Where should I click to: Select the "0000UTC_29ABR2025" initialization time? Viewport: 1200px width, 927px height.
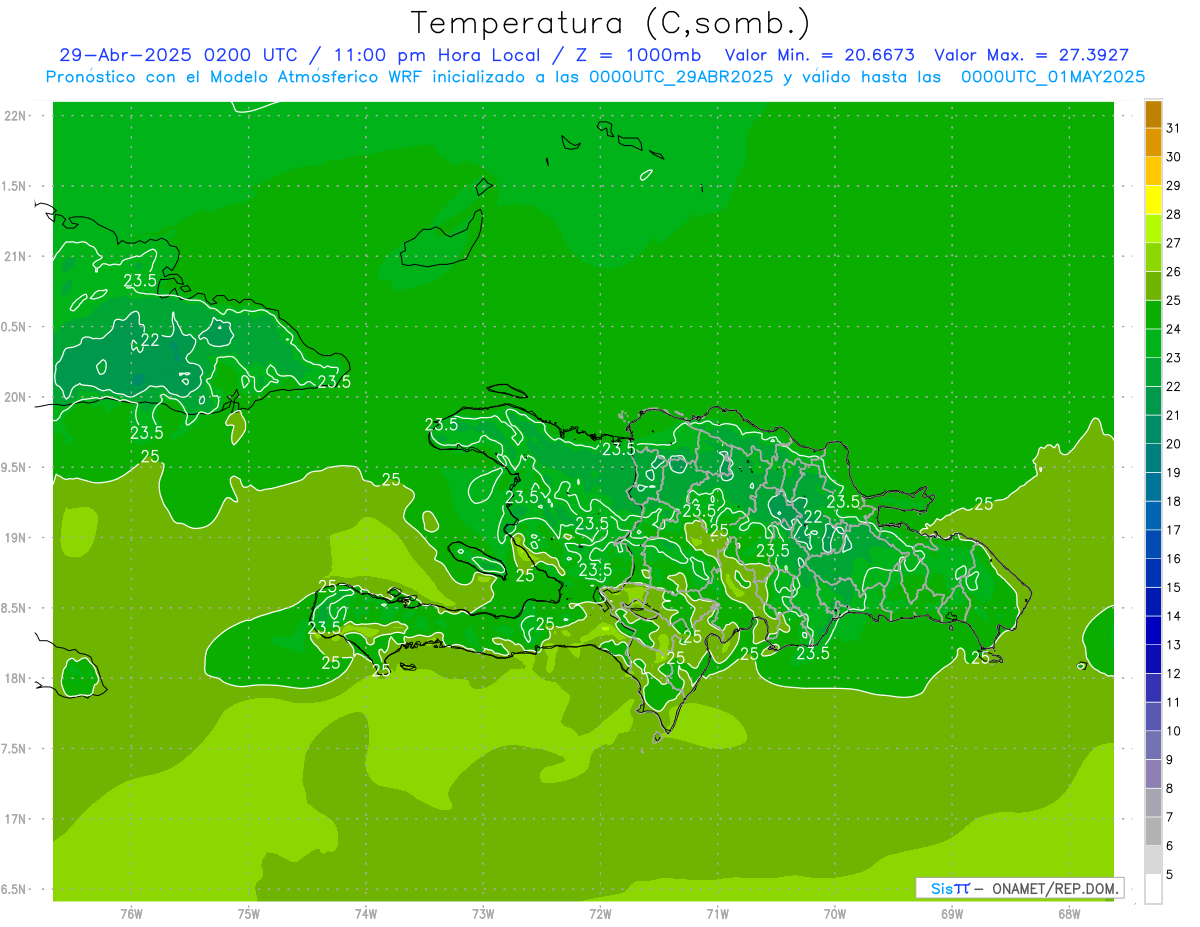[x=680, y=77]
